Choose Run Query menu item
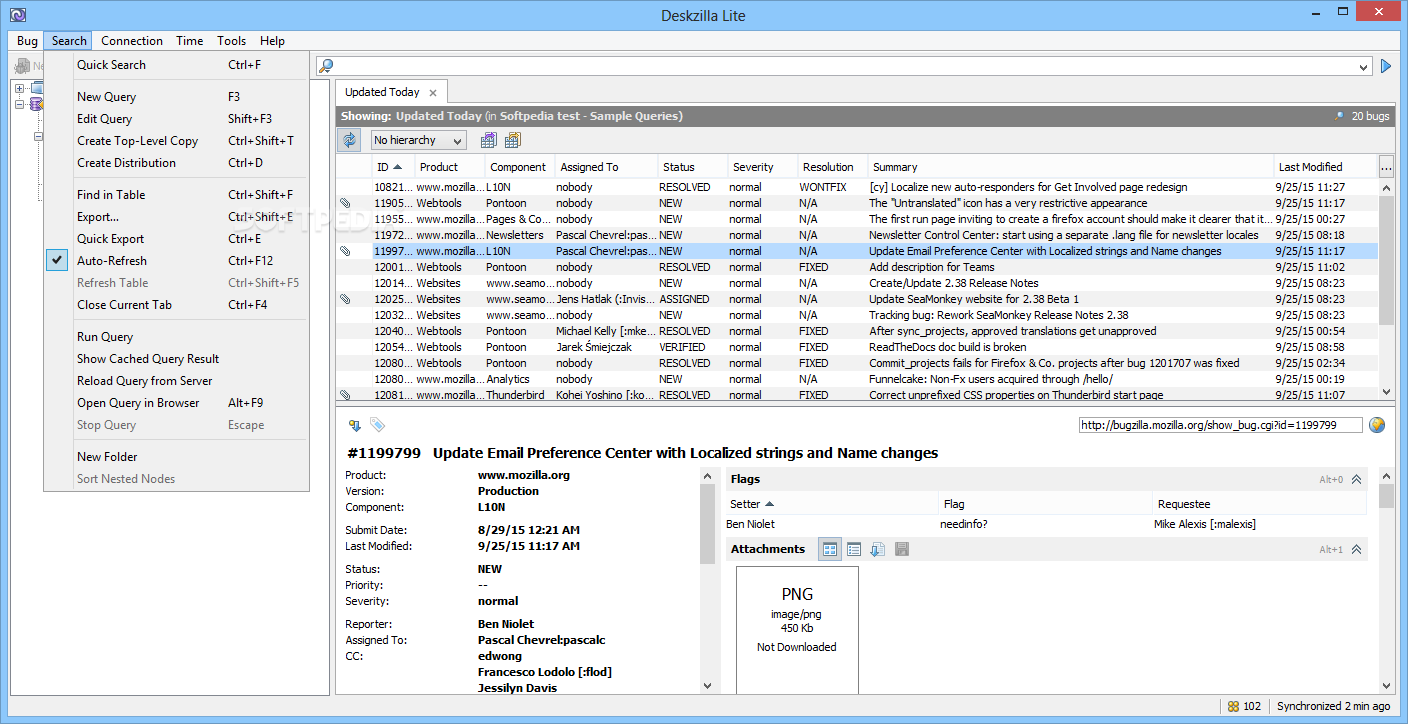This screenshot has width=1408, height=724. point(175,337)
